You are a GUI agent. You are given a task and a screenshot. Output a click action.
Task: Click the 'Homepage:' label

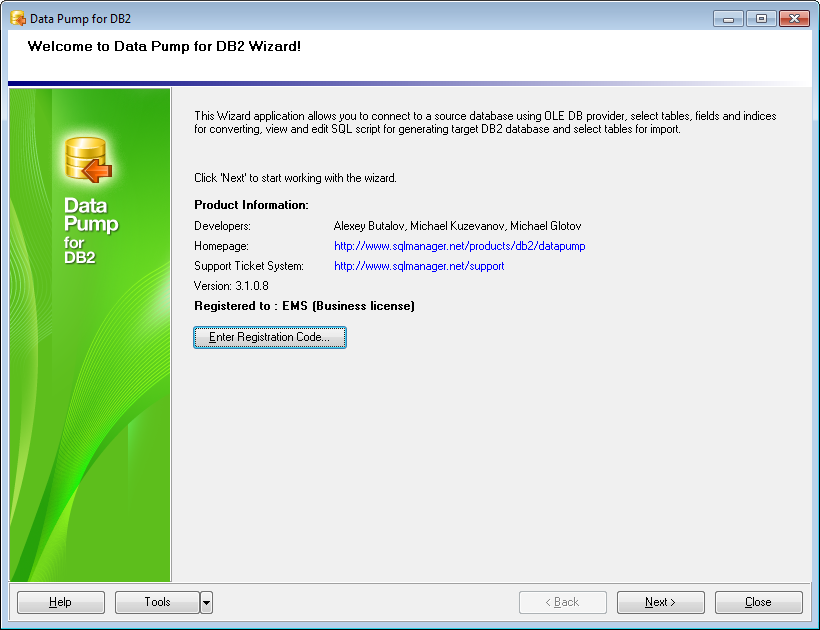(221, 246)
